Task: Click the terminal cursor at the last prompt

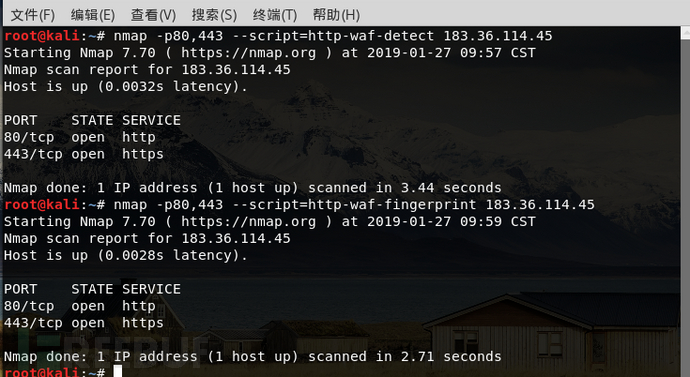Action: (x=117, y=371)
